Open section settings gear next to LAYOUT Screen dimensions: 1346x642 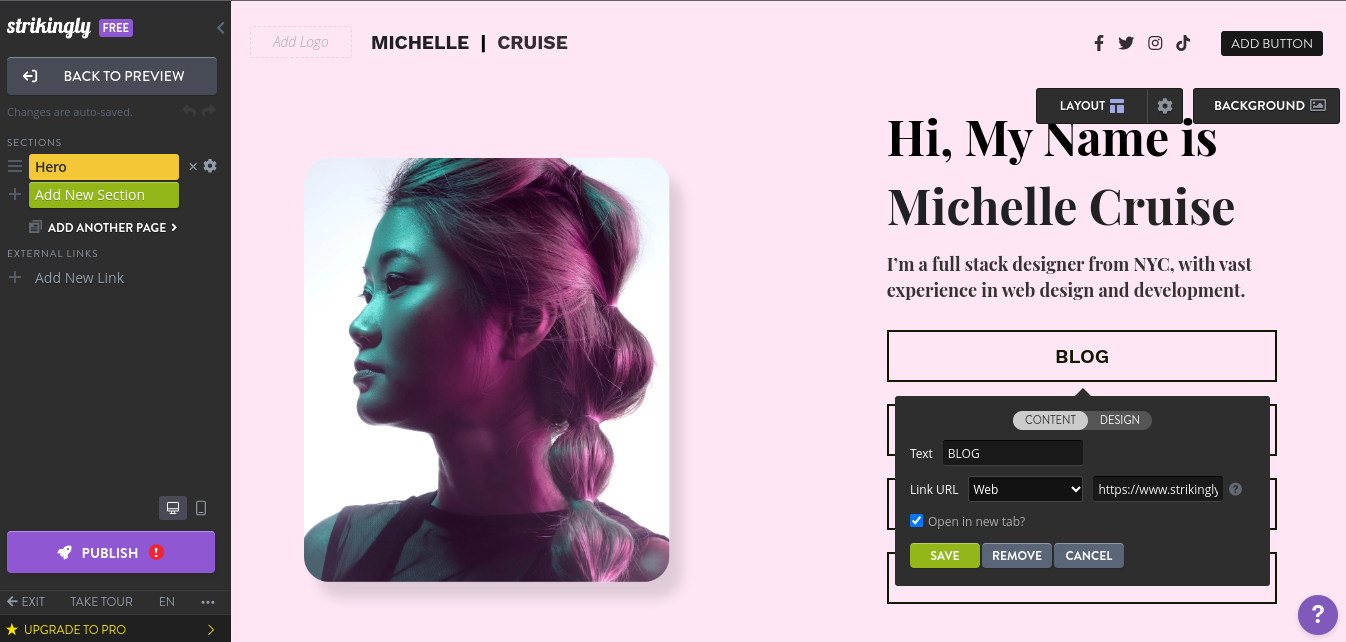[1165, 106]
